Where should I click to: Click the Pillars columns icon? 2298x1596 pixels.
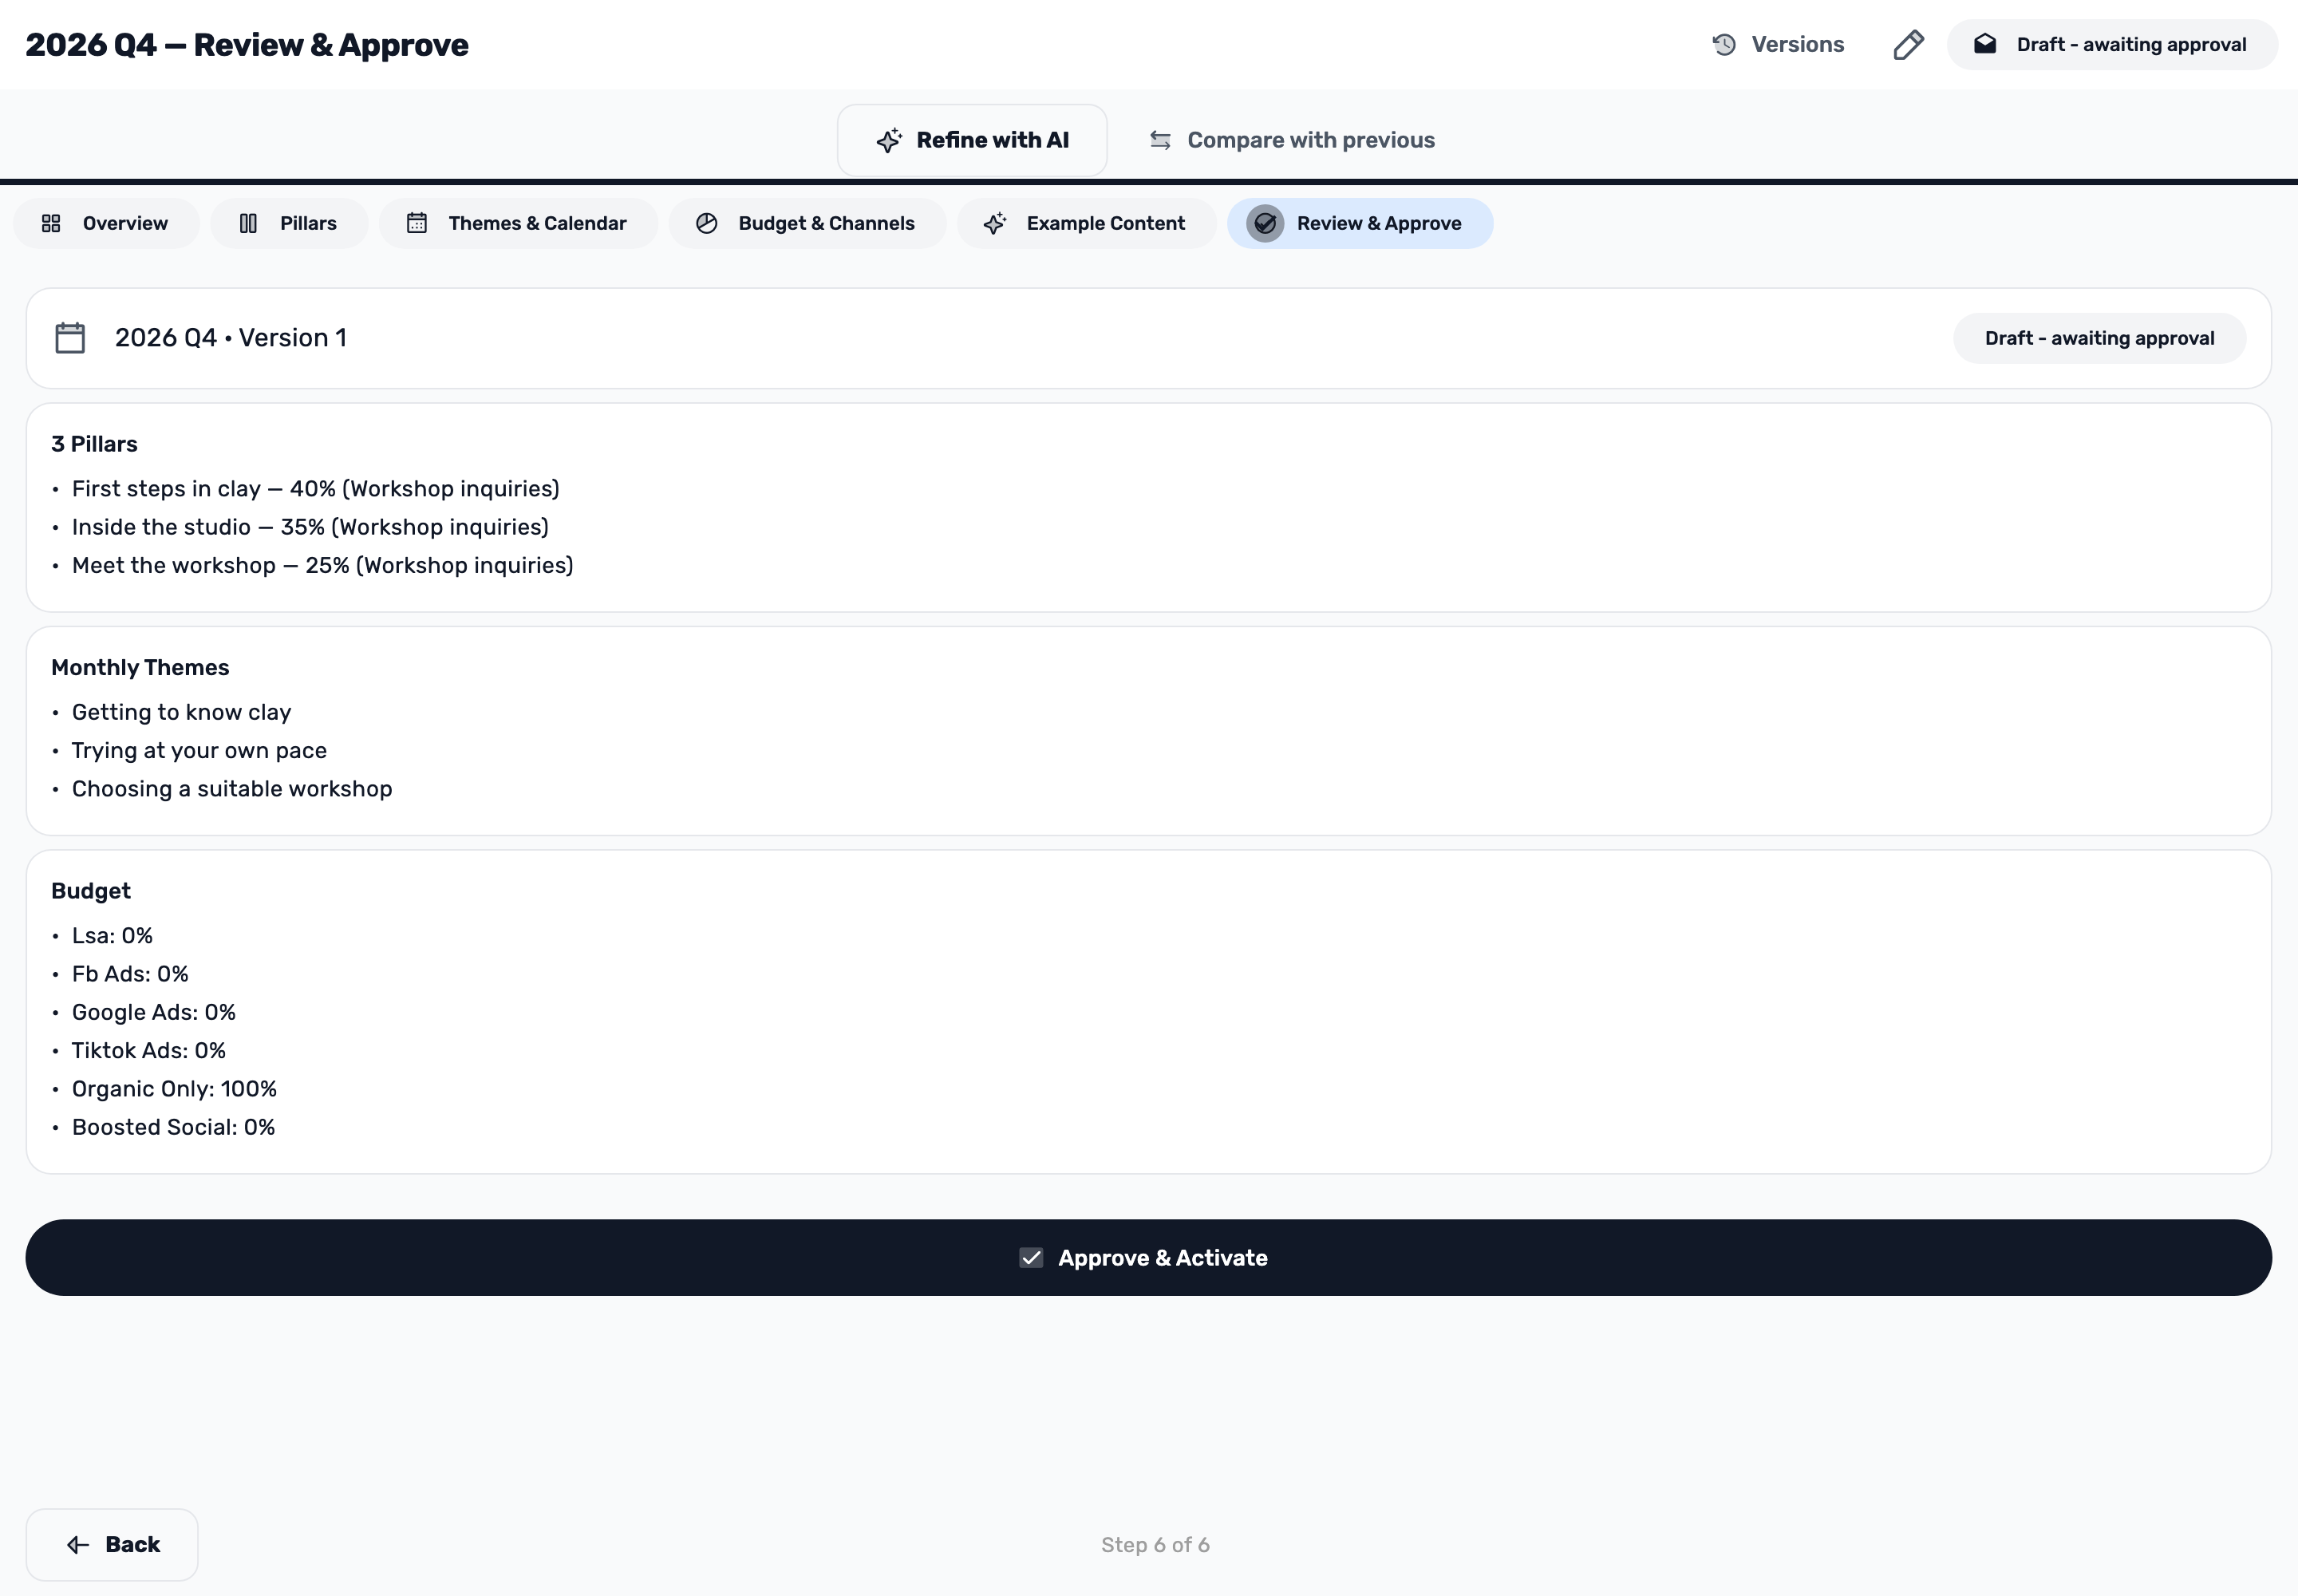coord(248,223)
